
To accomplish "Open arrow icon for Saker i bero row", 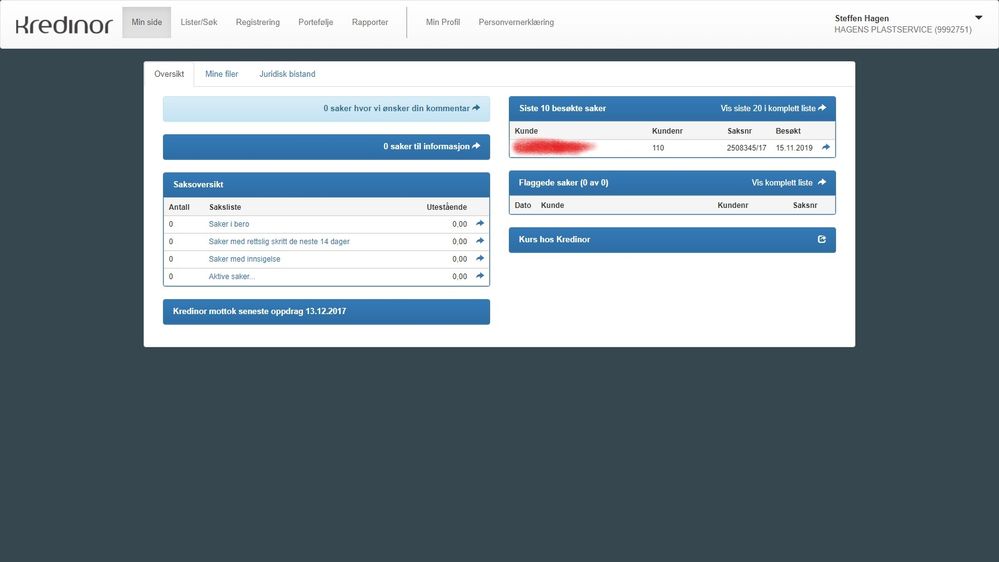I will point(480,224).
